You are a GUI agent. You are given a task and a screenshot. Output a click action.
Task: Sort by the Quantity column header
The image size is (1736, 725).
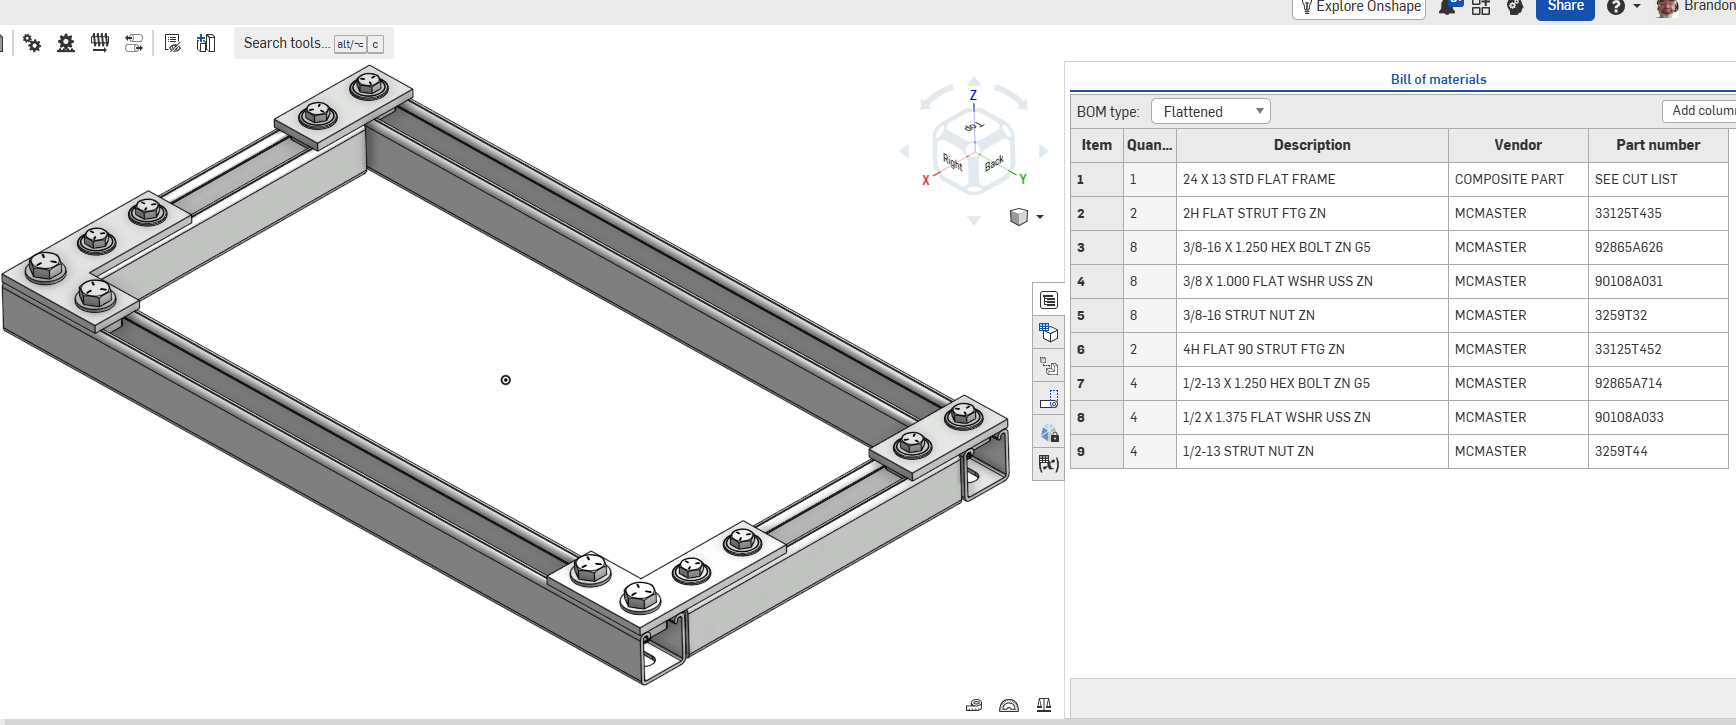(1150, 145)
